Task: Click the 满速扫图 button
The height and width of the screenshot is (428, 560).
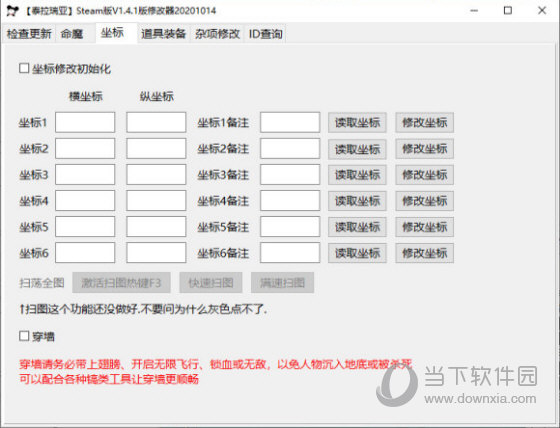Action: [282, 283]
